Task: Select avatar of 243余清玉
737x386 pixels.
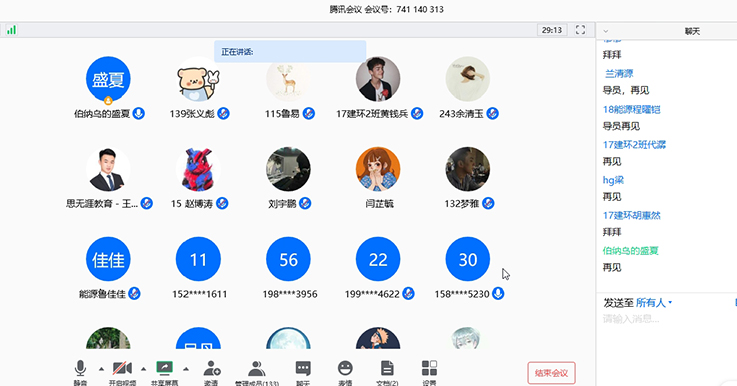Action: (468, 79)
